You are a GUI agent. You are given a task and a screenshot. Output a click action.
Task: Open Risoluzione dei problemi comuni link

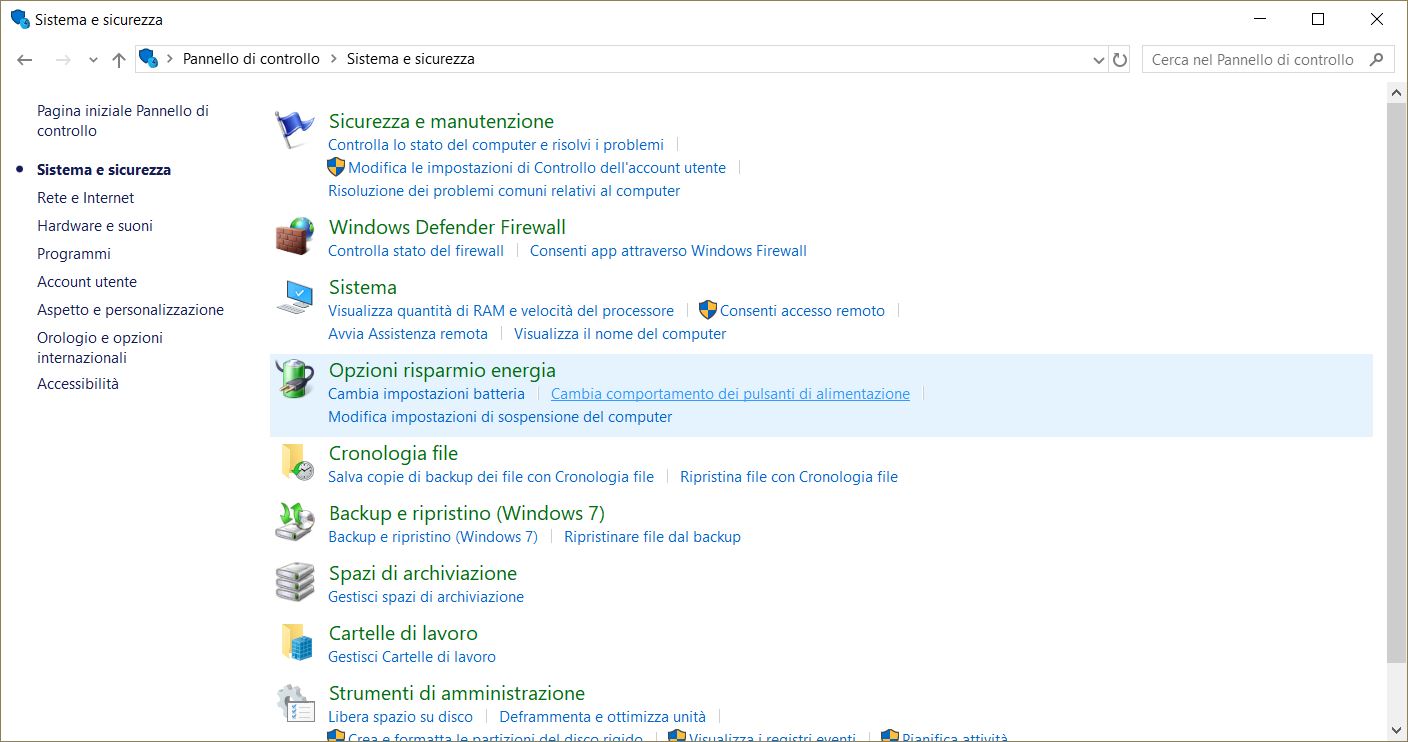[x=504, y=191]
